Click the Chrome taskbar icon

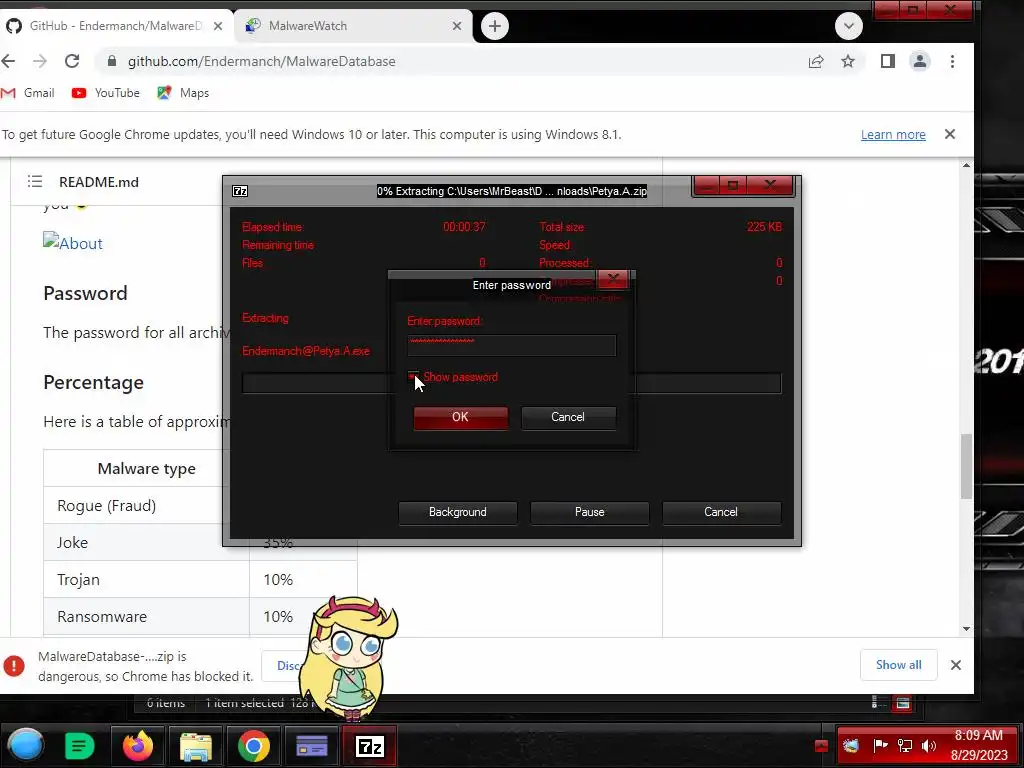[253, 746]
